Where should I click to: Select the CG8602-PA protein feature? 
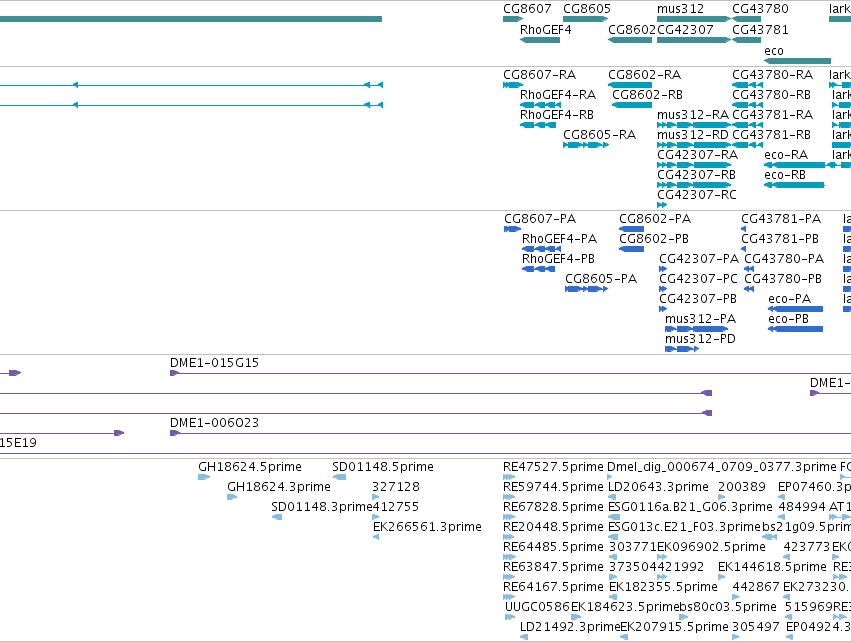coord(631,228)
